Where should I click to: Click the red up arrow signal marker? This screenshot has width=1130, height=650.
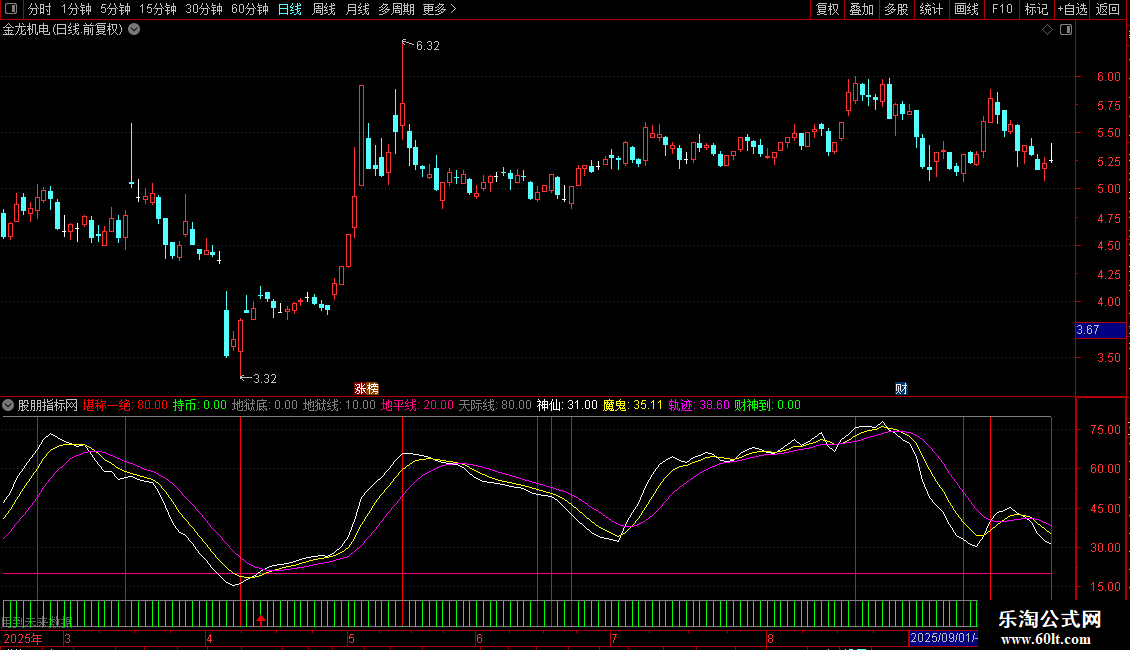[x=261, y=621]
